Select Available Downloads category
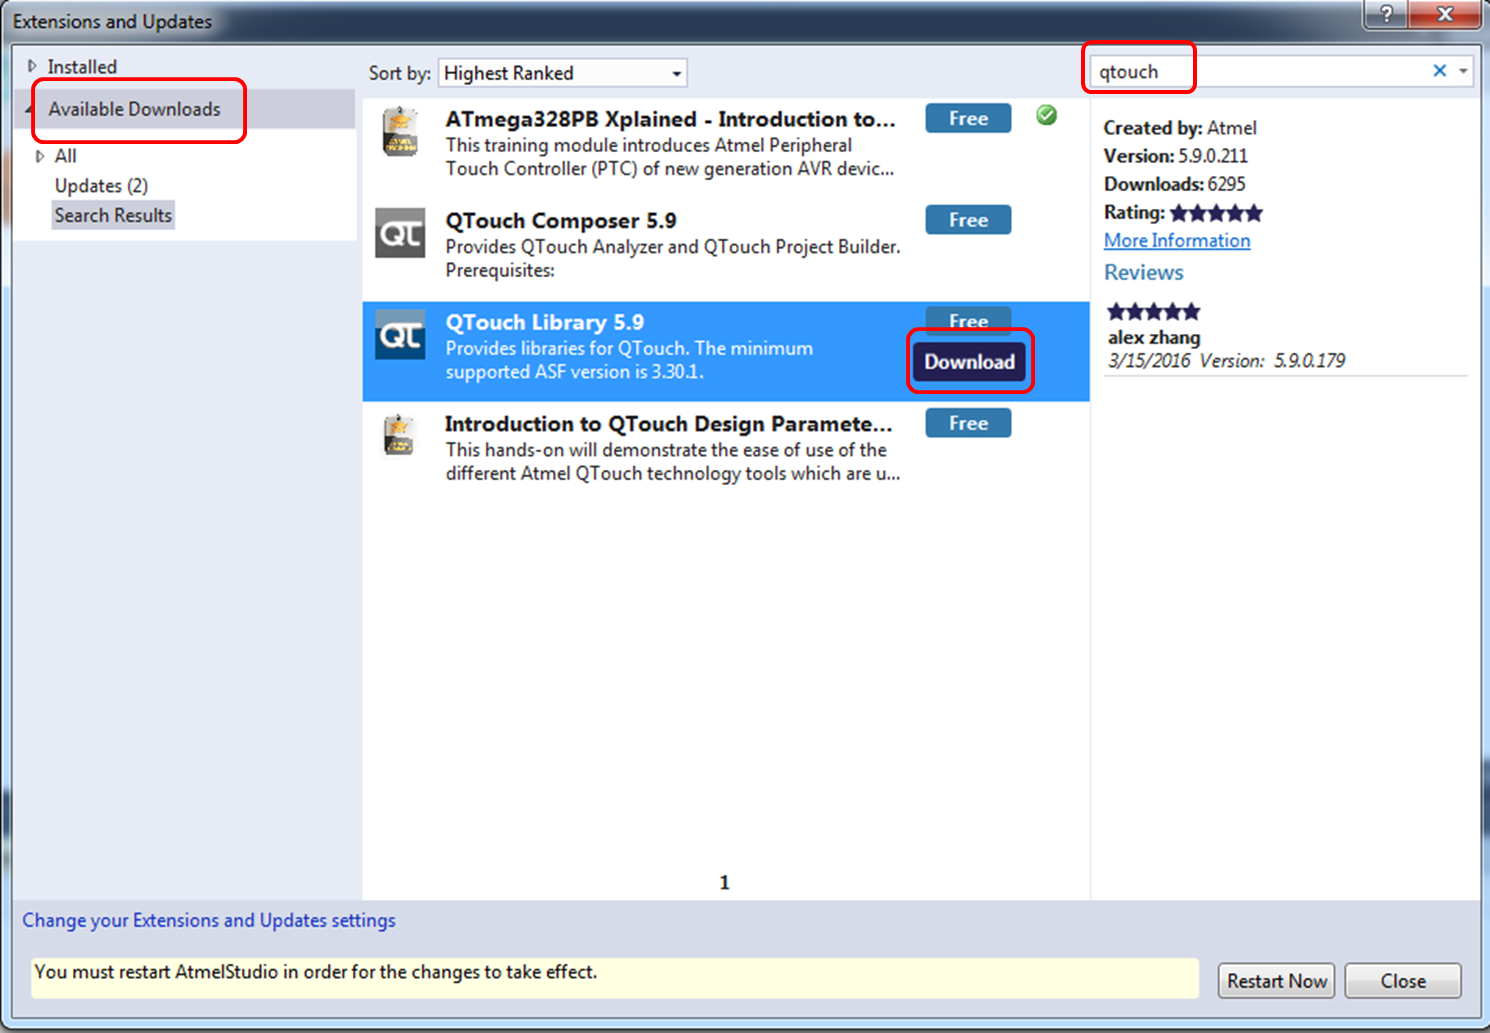This screenshot has height=1033, width=1490. point(135,109)
